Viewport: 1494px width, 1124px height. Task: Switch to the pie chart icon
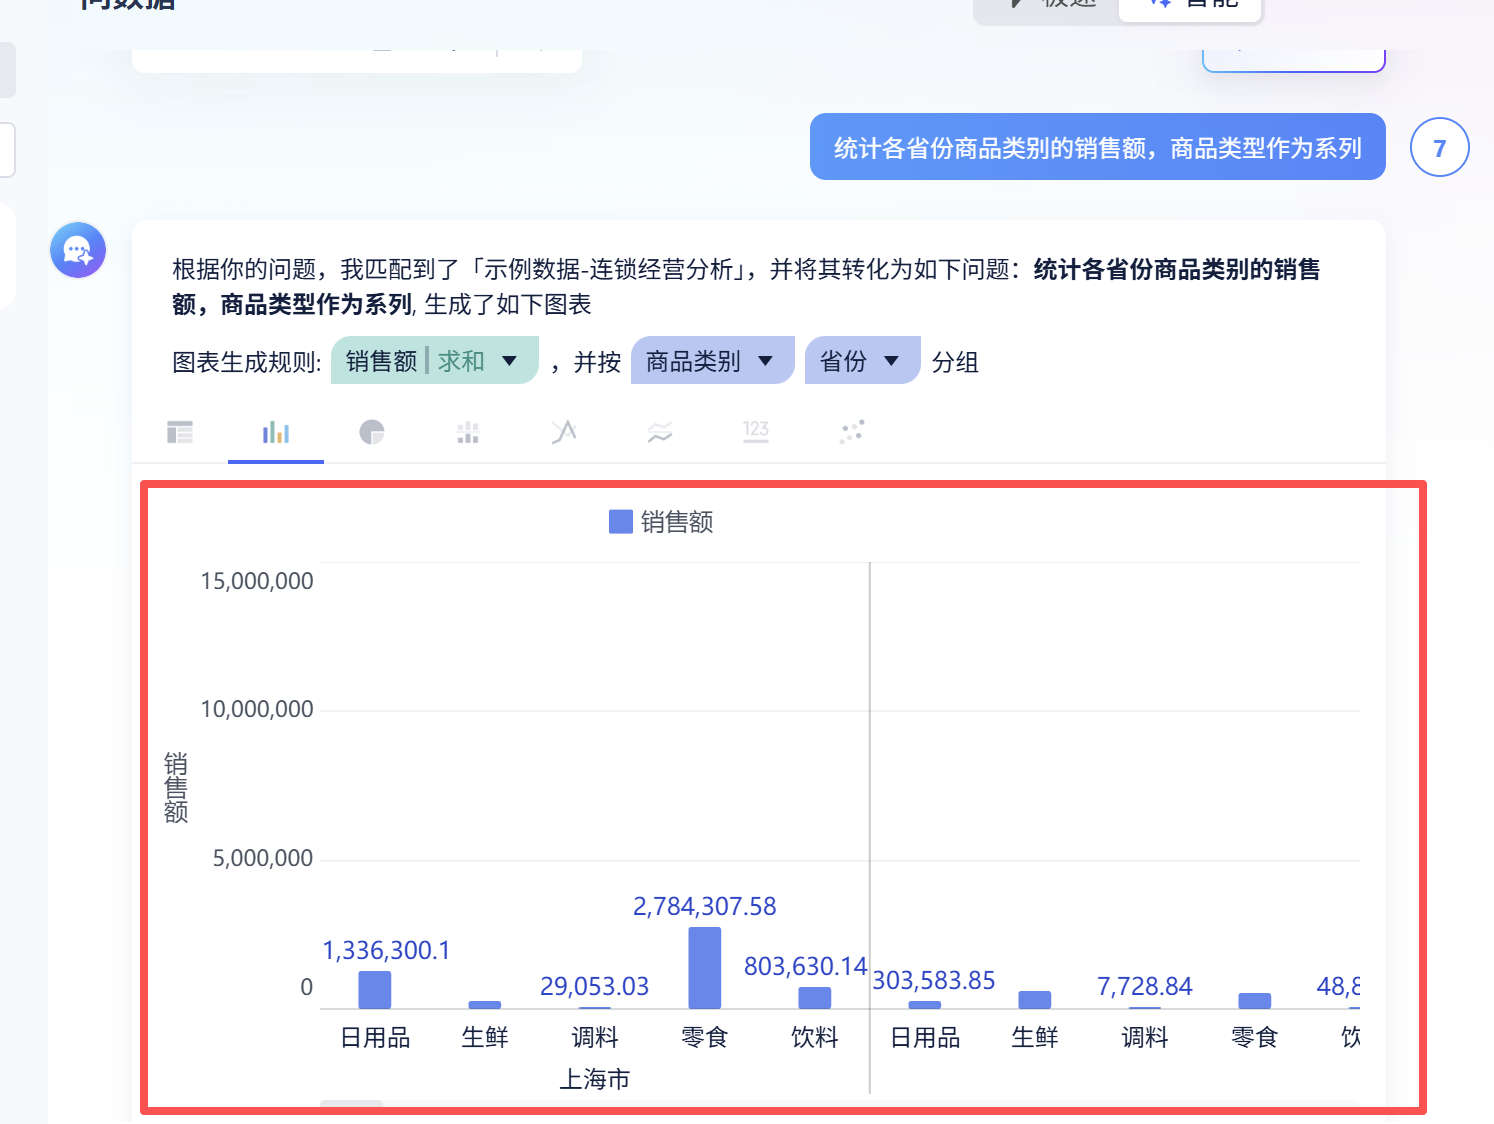[372, 432]
